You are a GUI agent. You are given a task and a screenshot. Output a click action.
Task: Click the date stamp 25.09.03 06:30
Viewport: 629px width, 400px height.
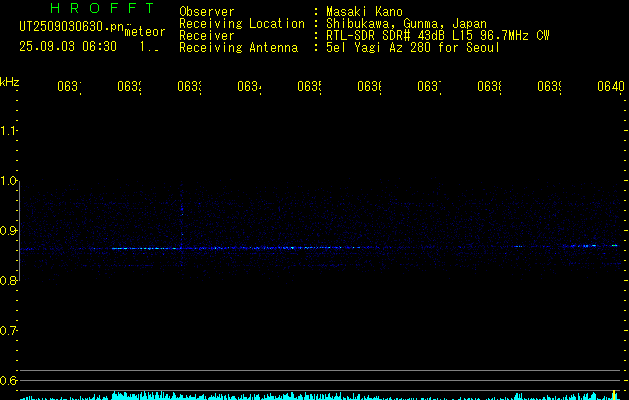pos(68,47)
